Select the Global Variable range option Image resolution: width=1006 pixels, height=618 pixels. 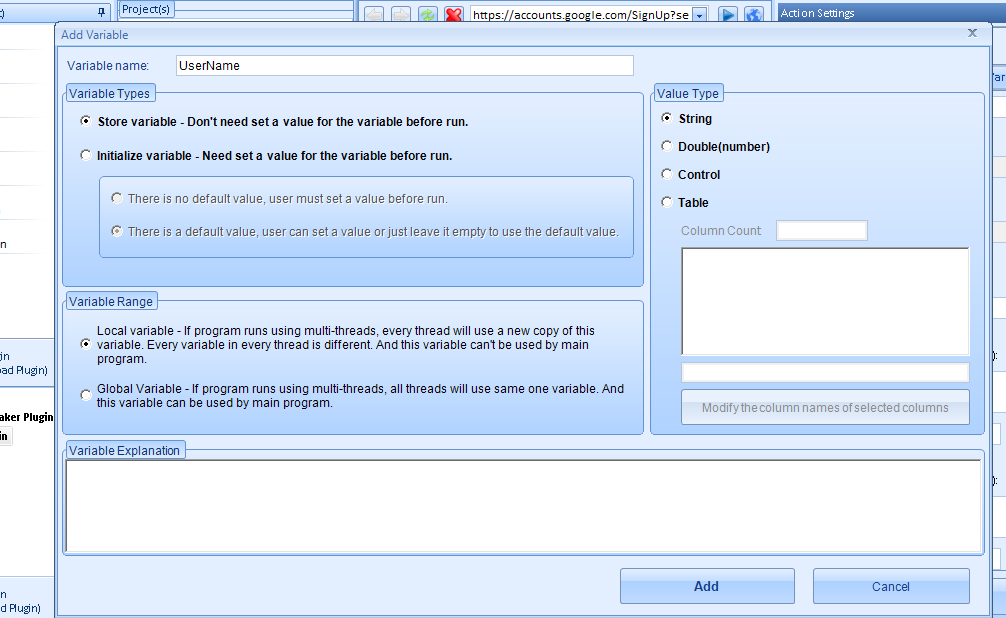[x=85, y=396]
